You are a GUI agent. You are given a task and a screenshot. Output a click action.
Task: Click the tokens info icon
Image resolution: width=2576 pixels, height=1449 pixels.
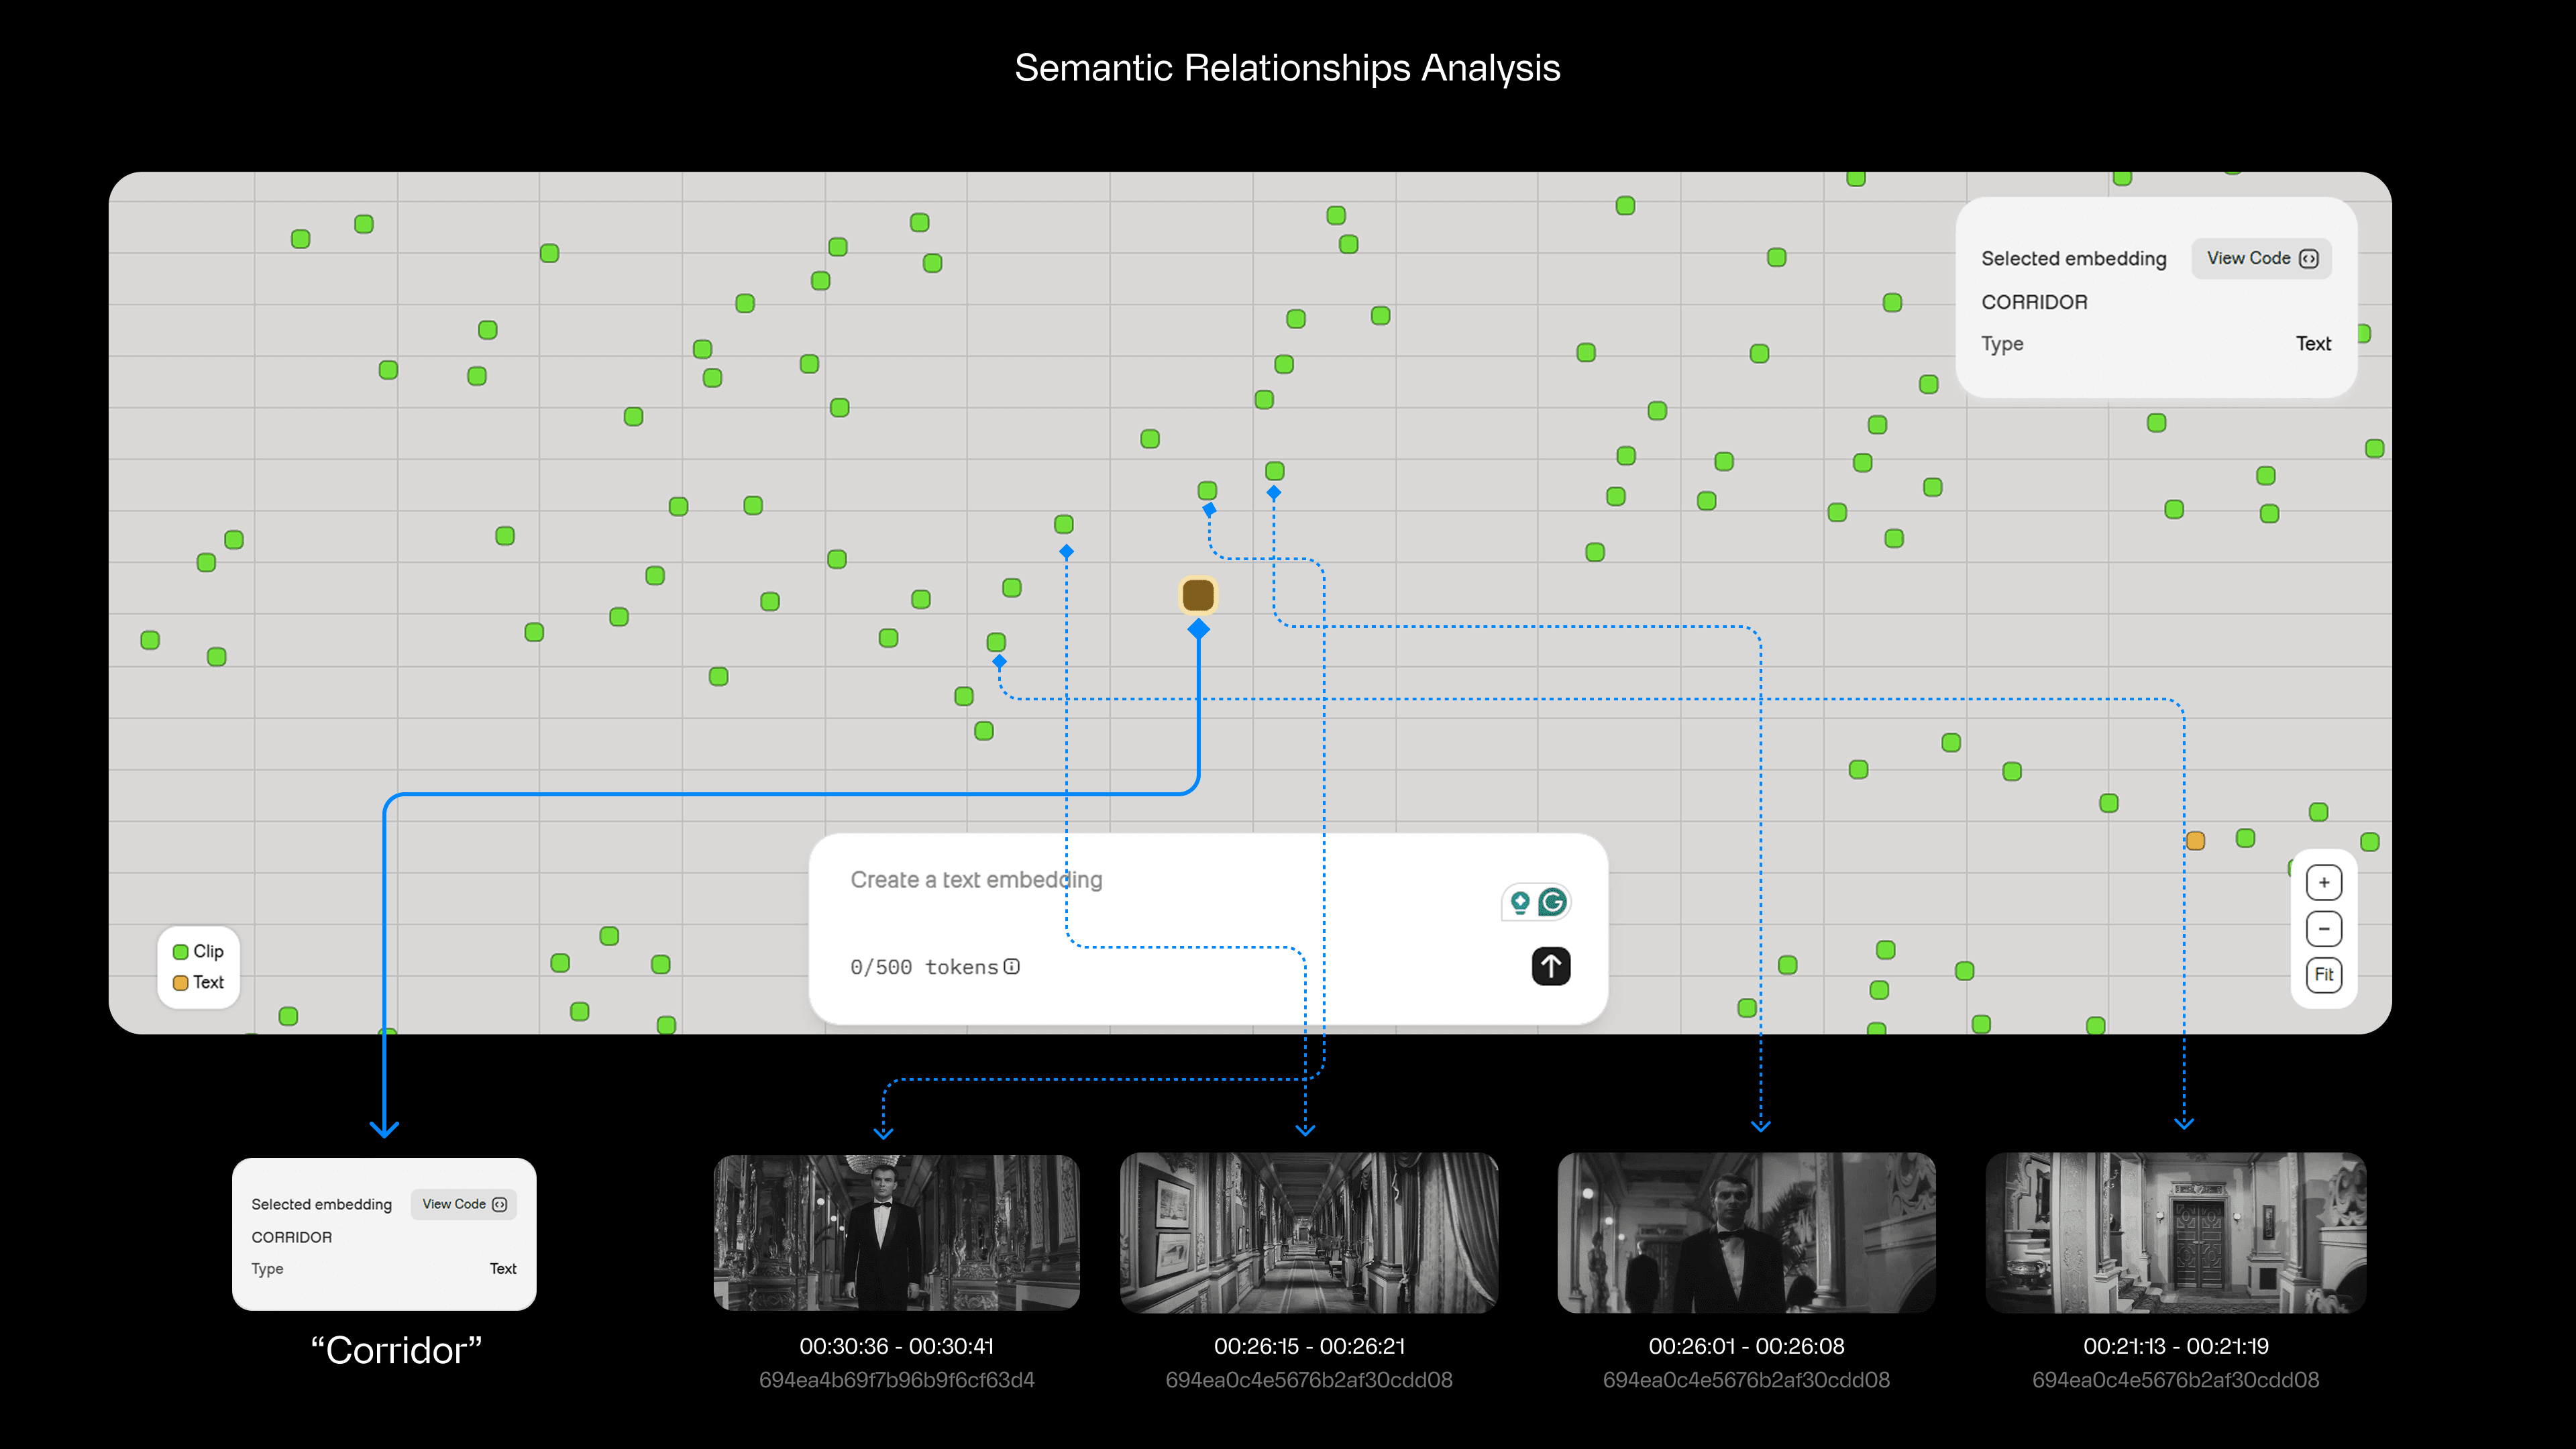1012,966
